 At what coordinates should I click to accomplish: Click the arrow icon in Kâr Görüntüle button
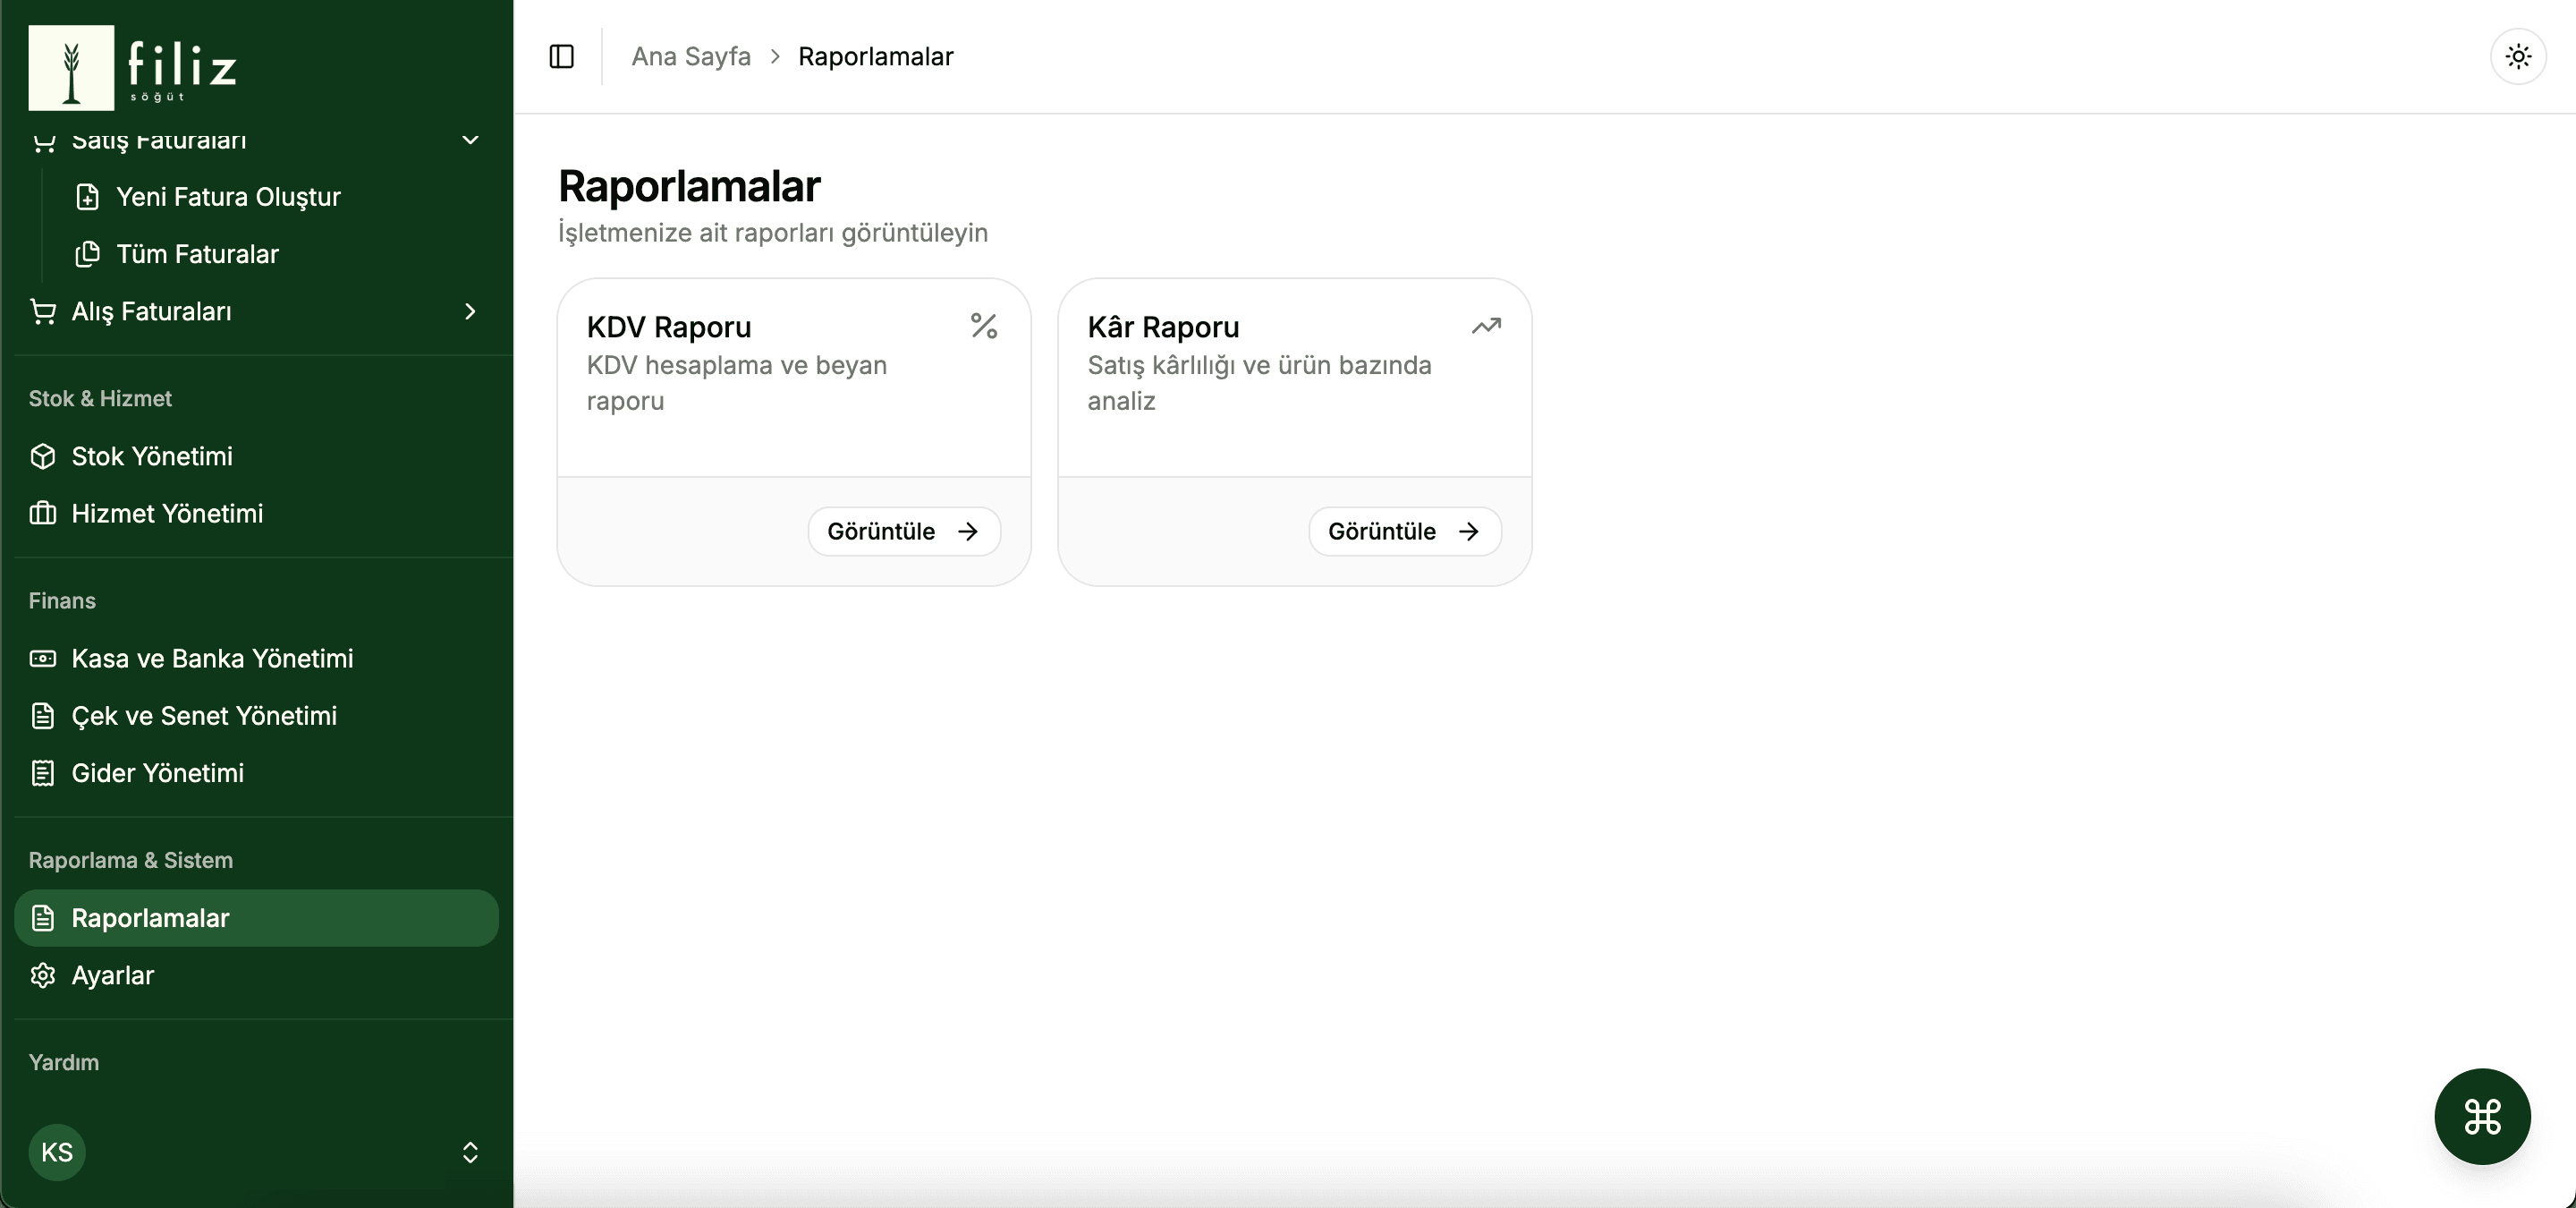(x=1468, y=531)
